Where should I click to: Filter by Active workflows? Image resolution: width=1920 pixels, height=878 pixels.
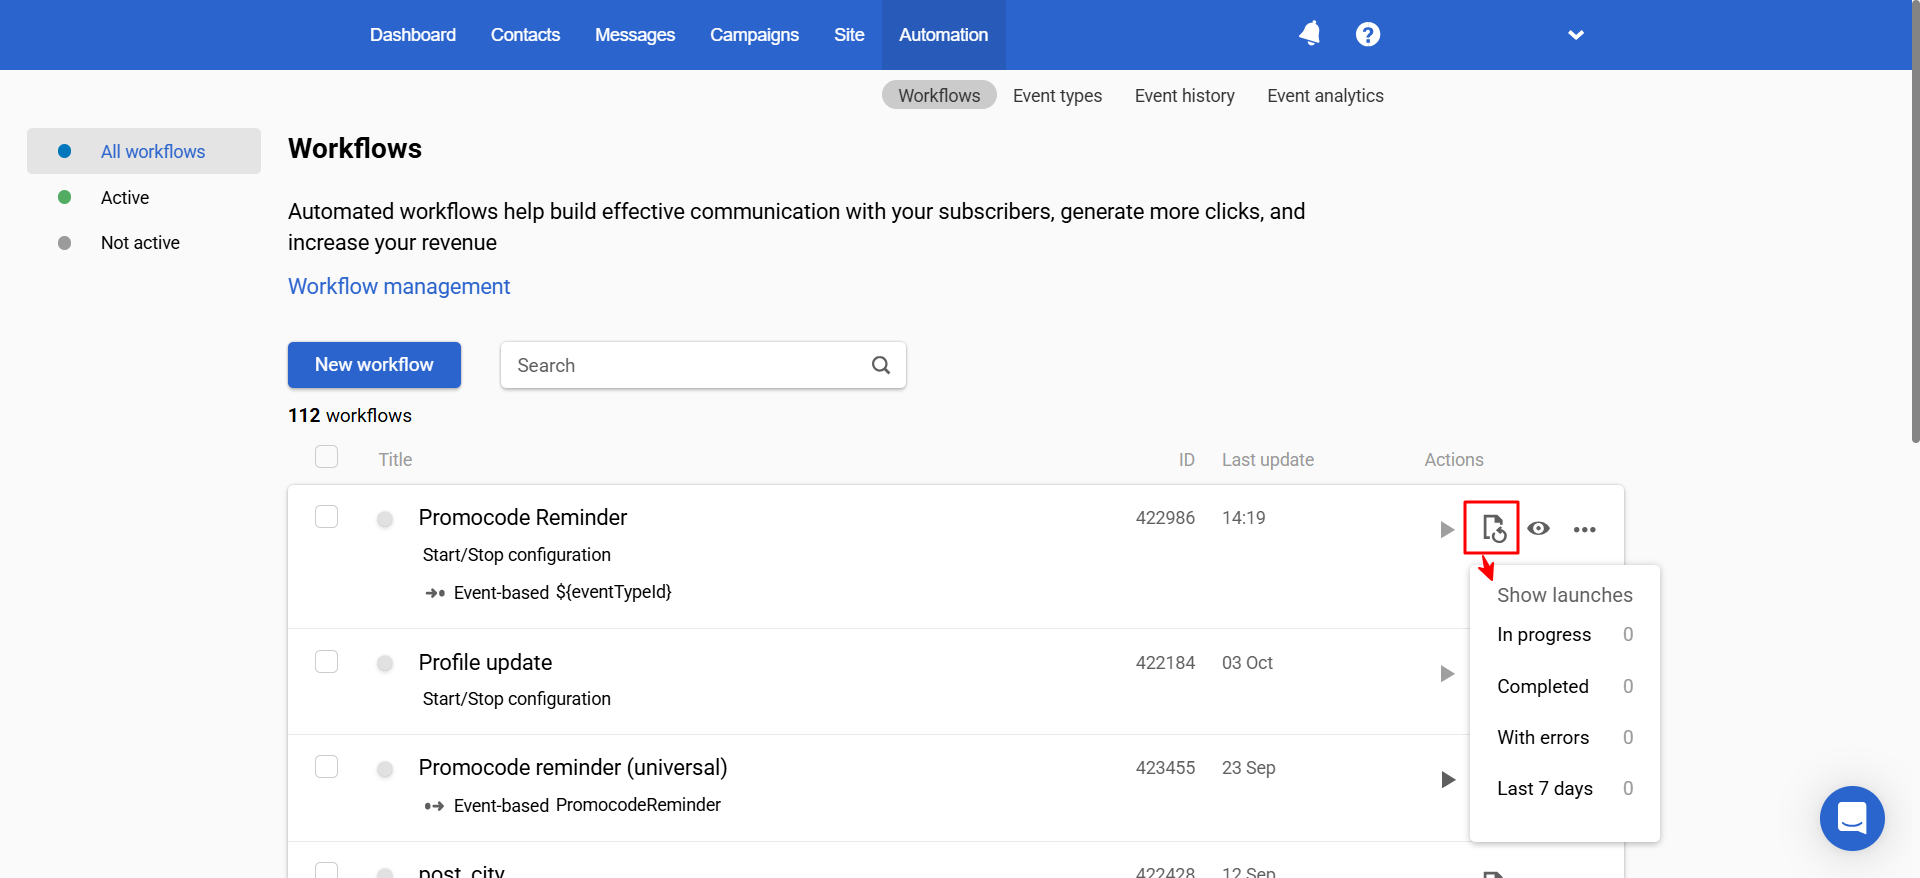[125, 198]
